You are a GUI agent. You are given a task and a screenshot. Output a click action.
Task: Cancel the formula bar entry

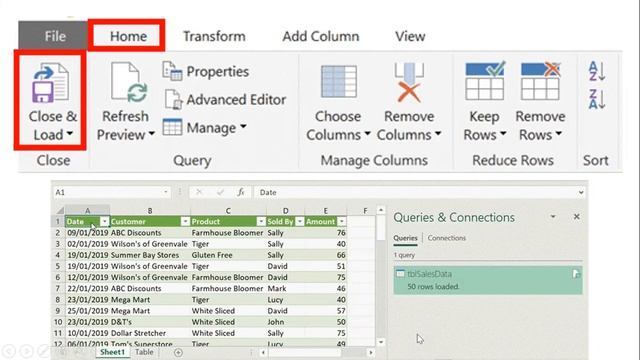tap(199, 192)
